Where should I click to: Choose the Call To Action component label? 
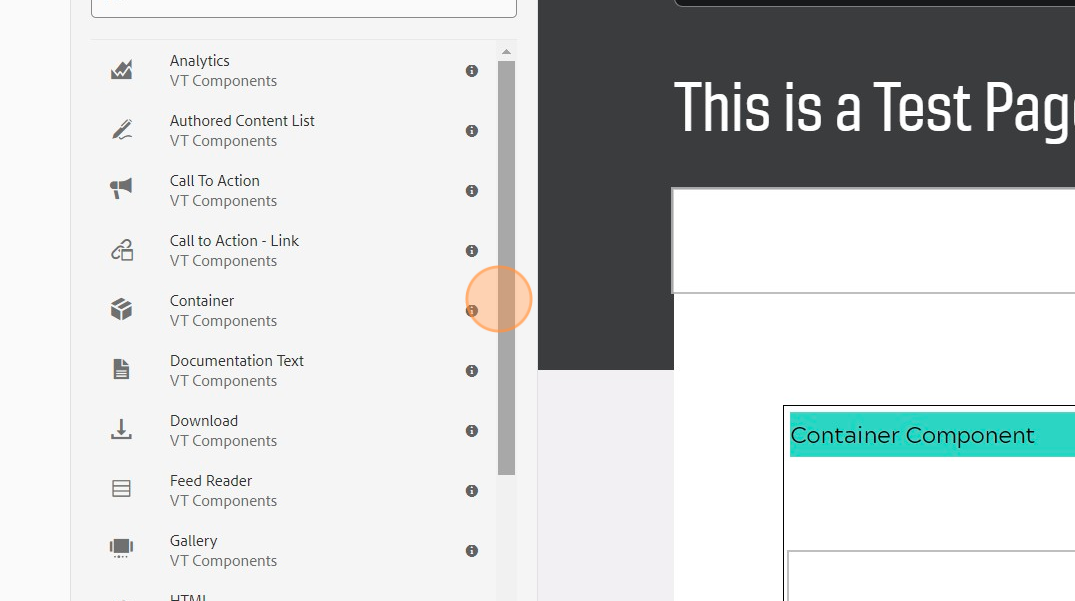point(215,181)
